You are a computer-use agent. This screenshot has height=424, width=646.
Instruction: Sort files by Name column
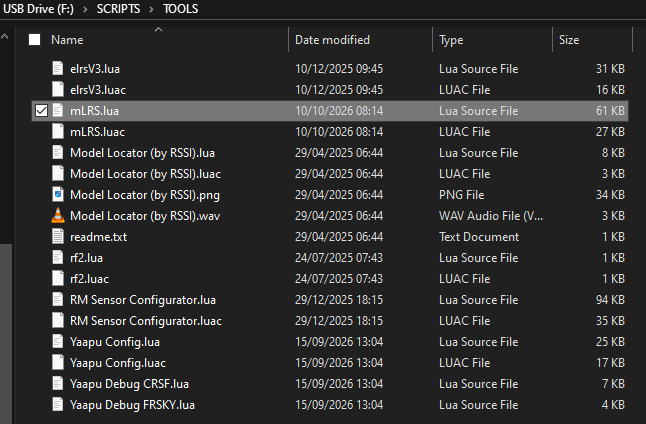(67, 40)
